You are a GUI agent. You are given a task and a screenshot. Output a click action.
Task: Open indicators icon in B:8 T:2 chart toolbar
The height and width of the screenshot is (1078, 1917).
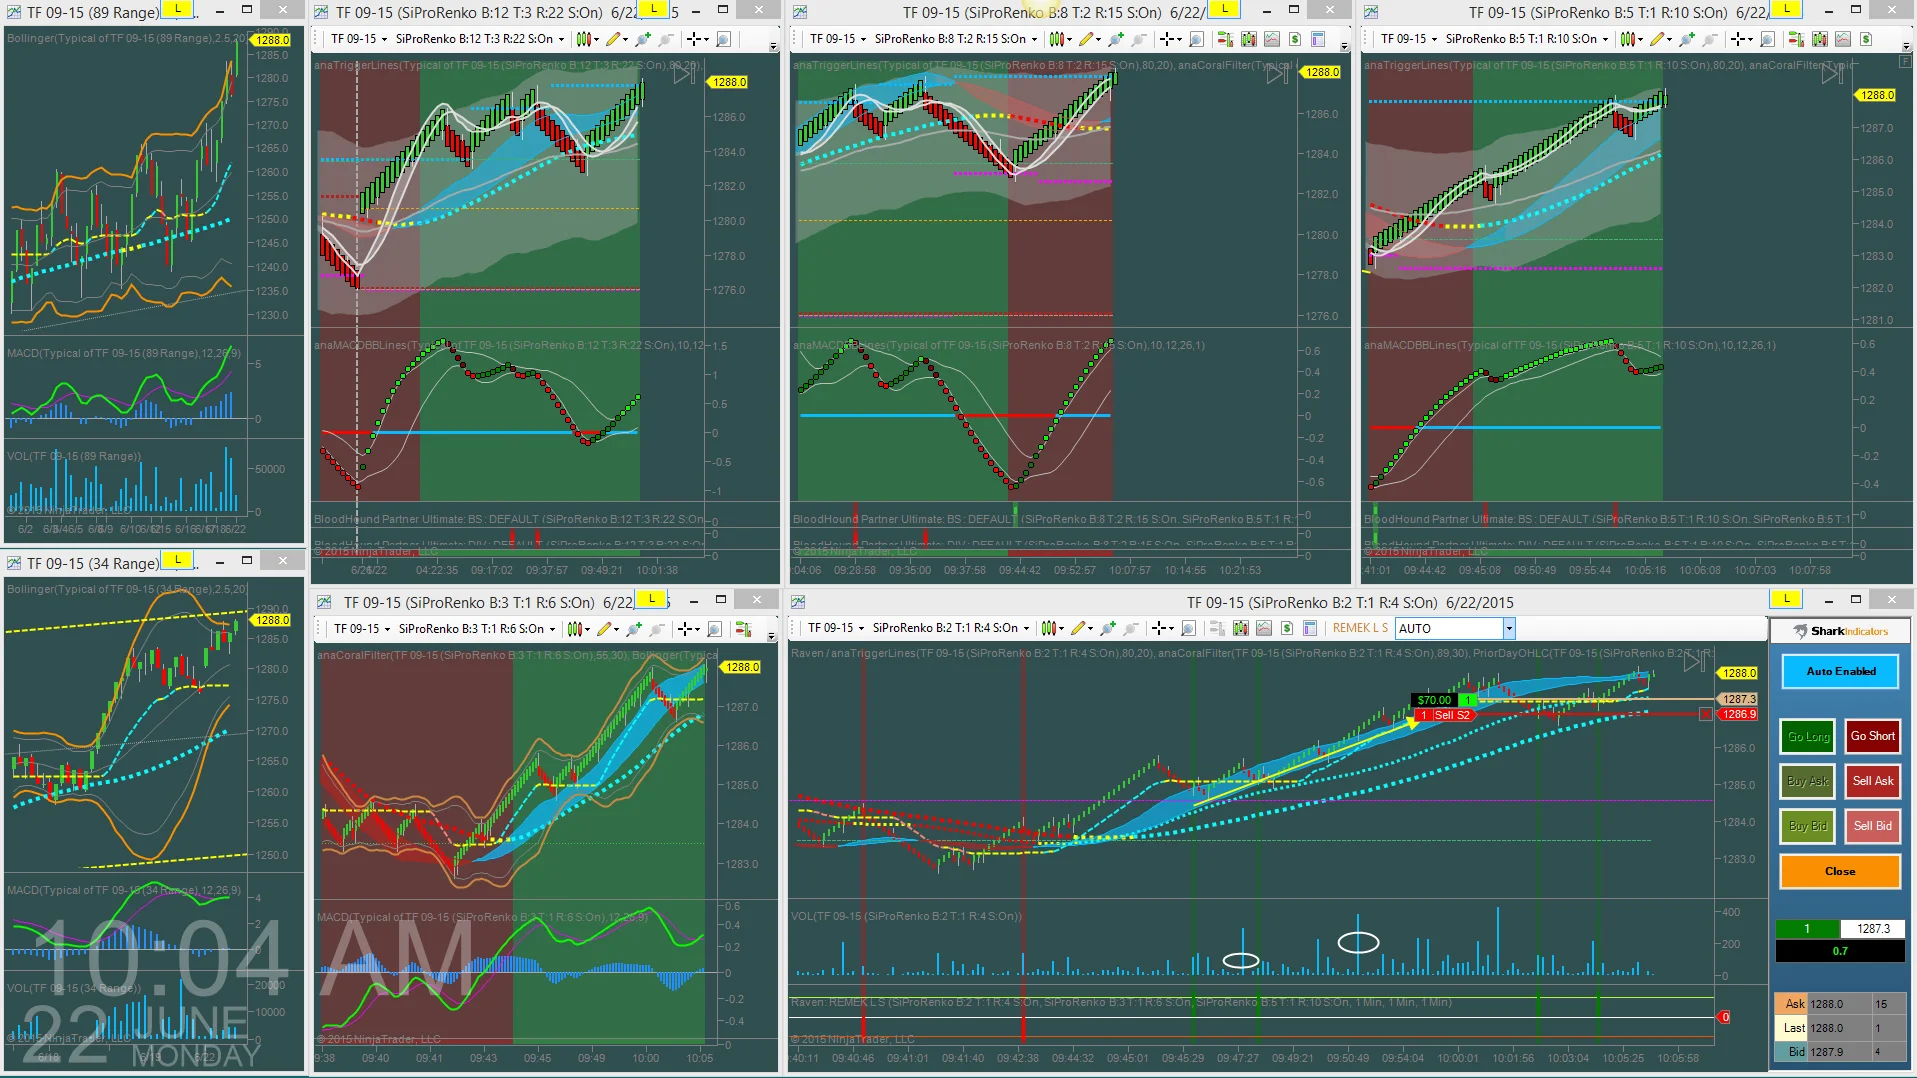[x=1271, y=39]
